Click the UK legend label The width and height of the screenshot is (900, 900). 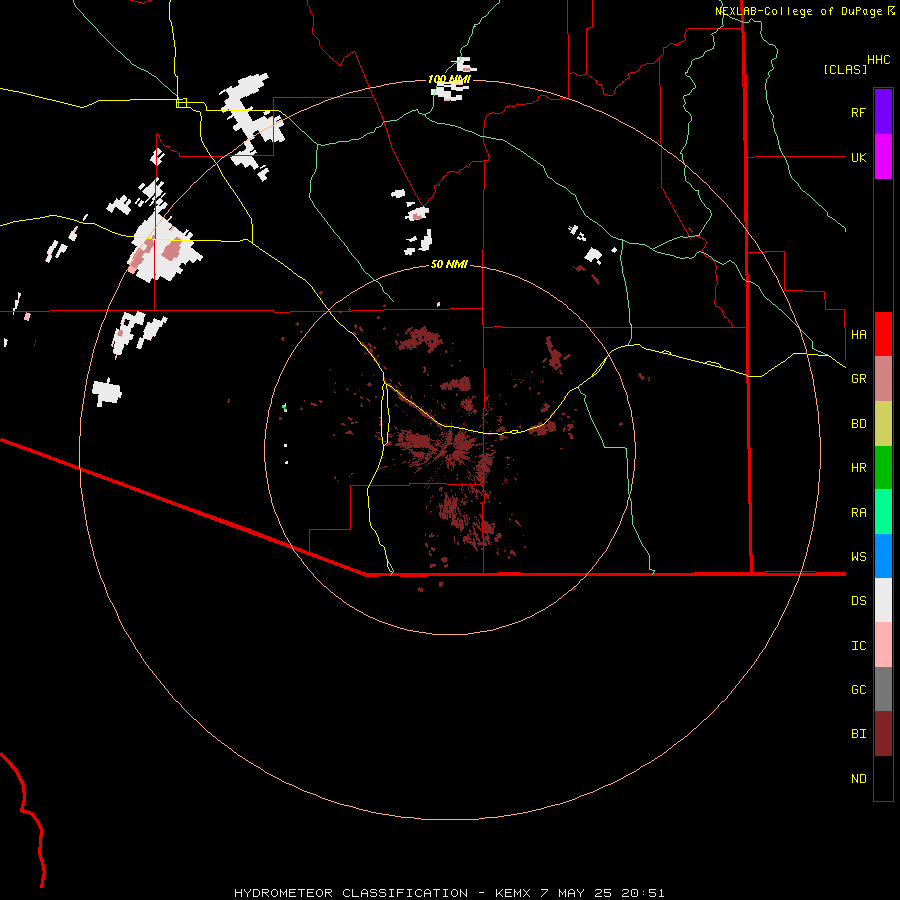coord(858,157)
